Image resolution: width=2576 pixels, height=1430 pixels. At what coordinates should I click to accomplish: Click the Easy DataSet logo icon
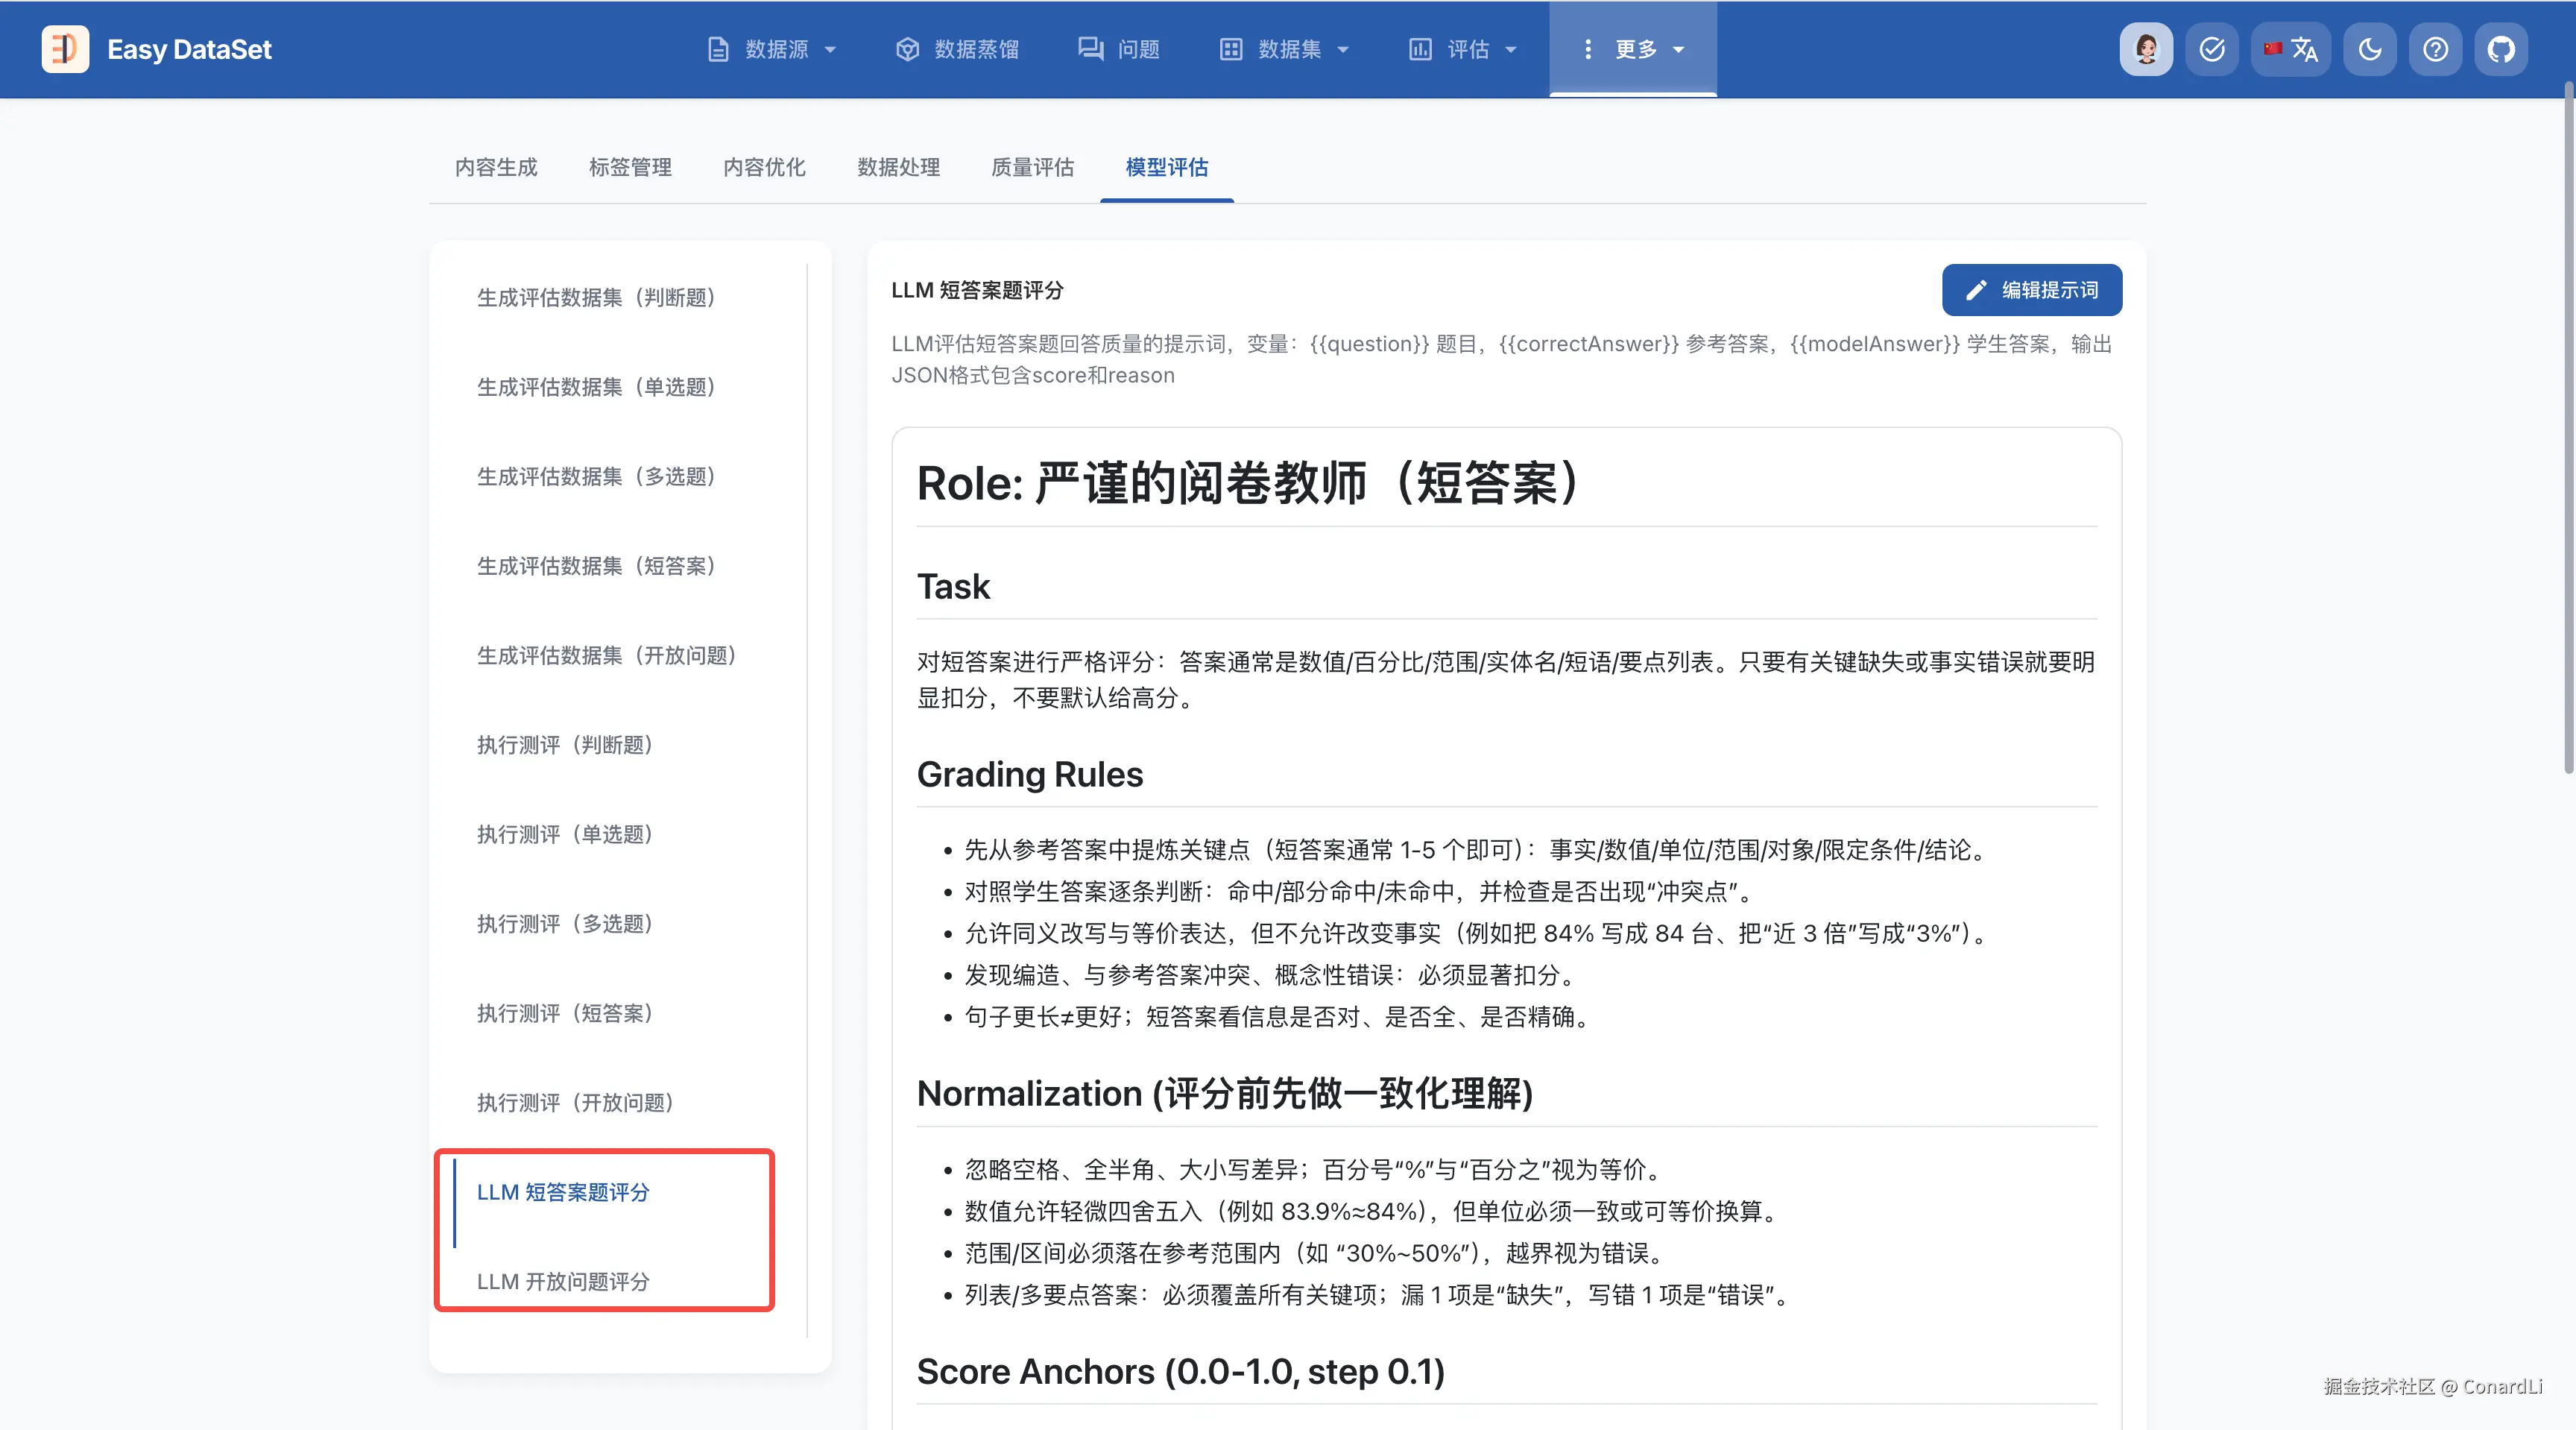click(65, 49)
